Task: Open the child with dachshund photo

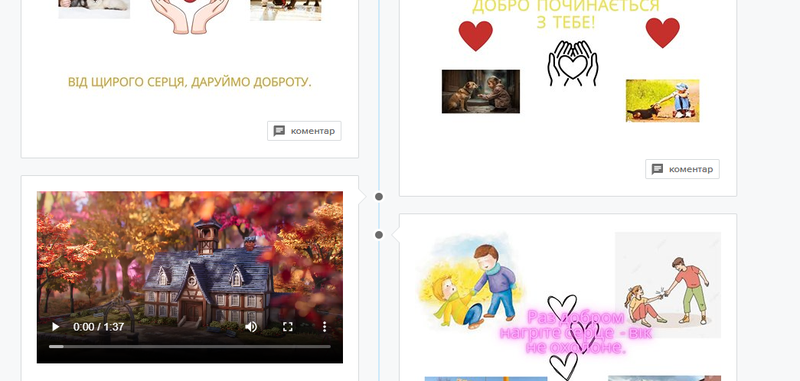Action: pyautogui.click(x=662, y=100)
